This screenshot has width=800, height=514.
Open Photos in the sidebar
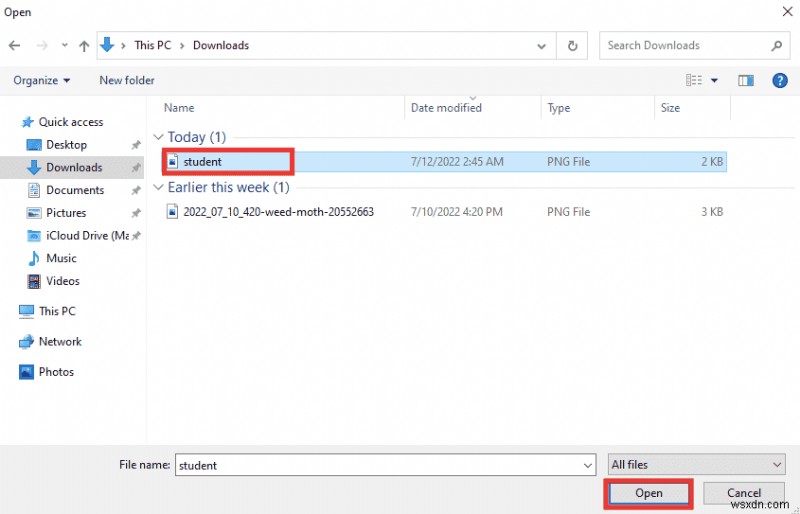coord(56,372)
